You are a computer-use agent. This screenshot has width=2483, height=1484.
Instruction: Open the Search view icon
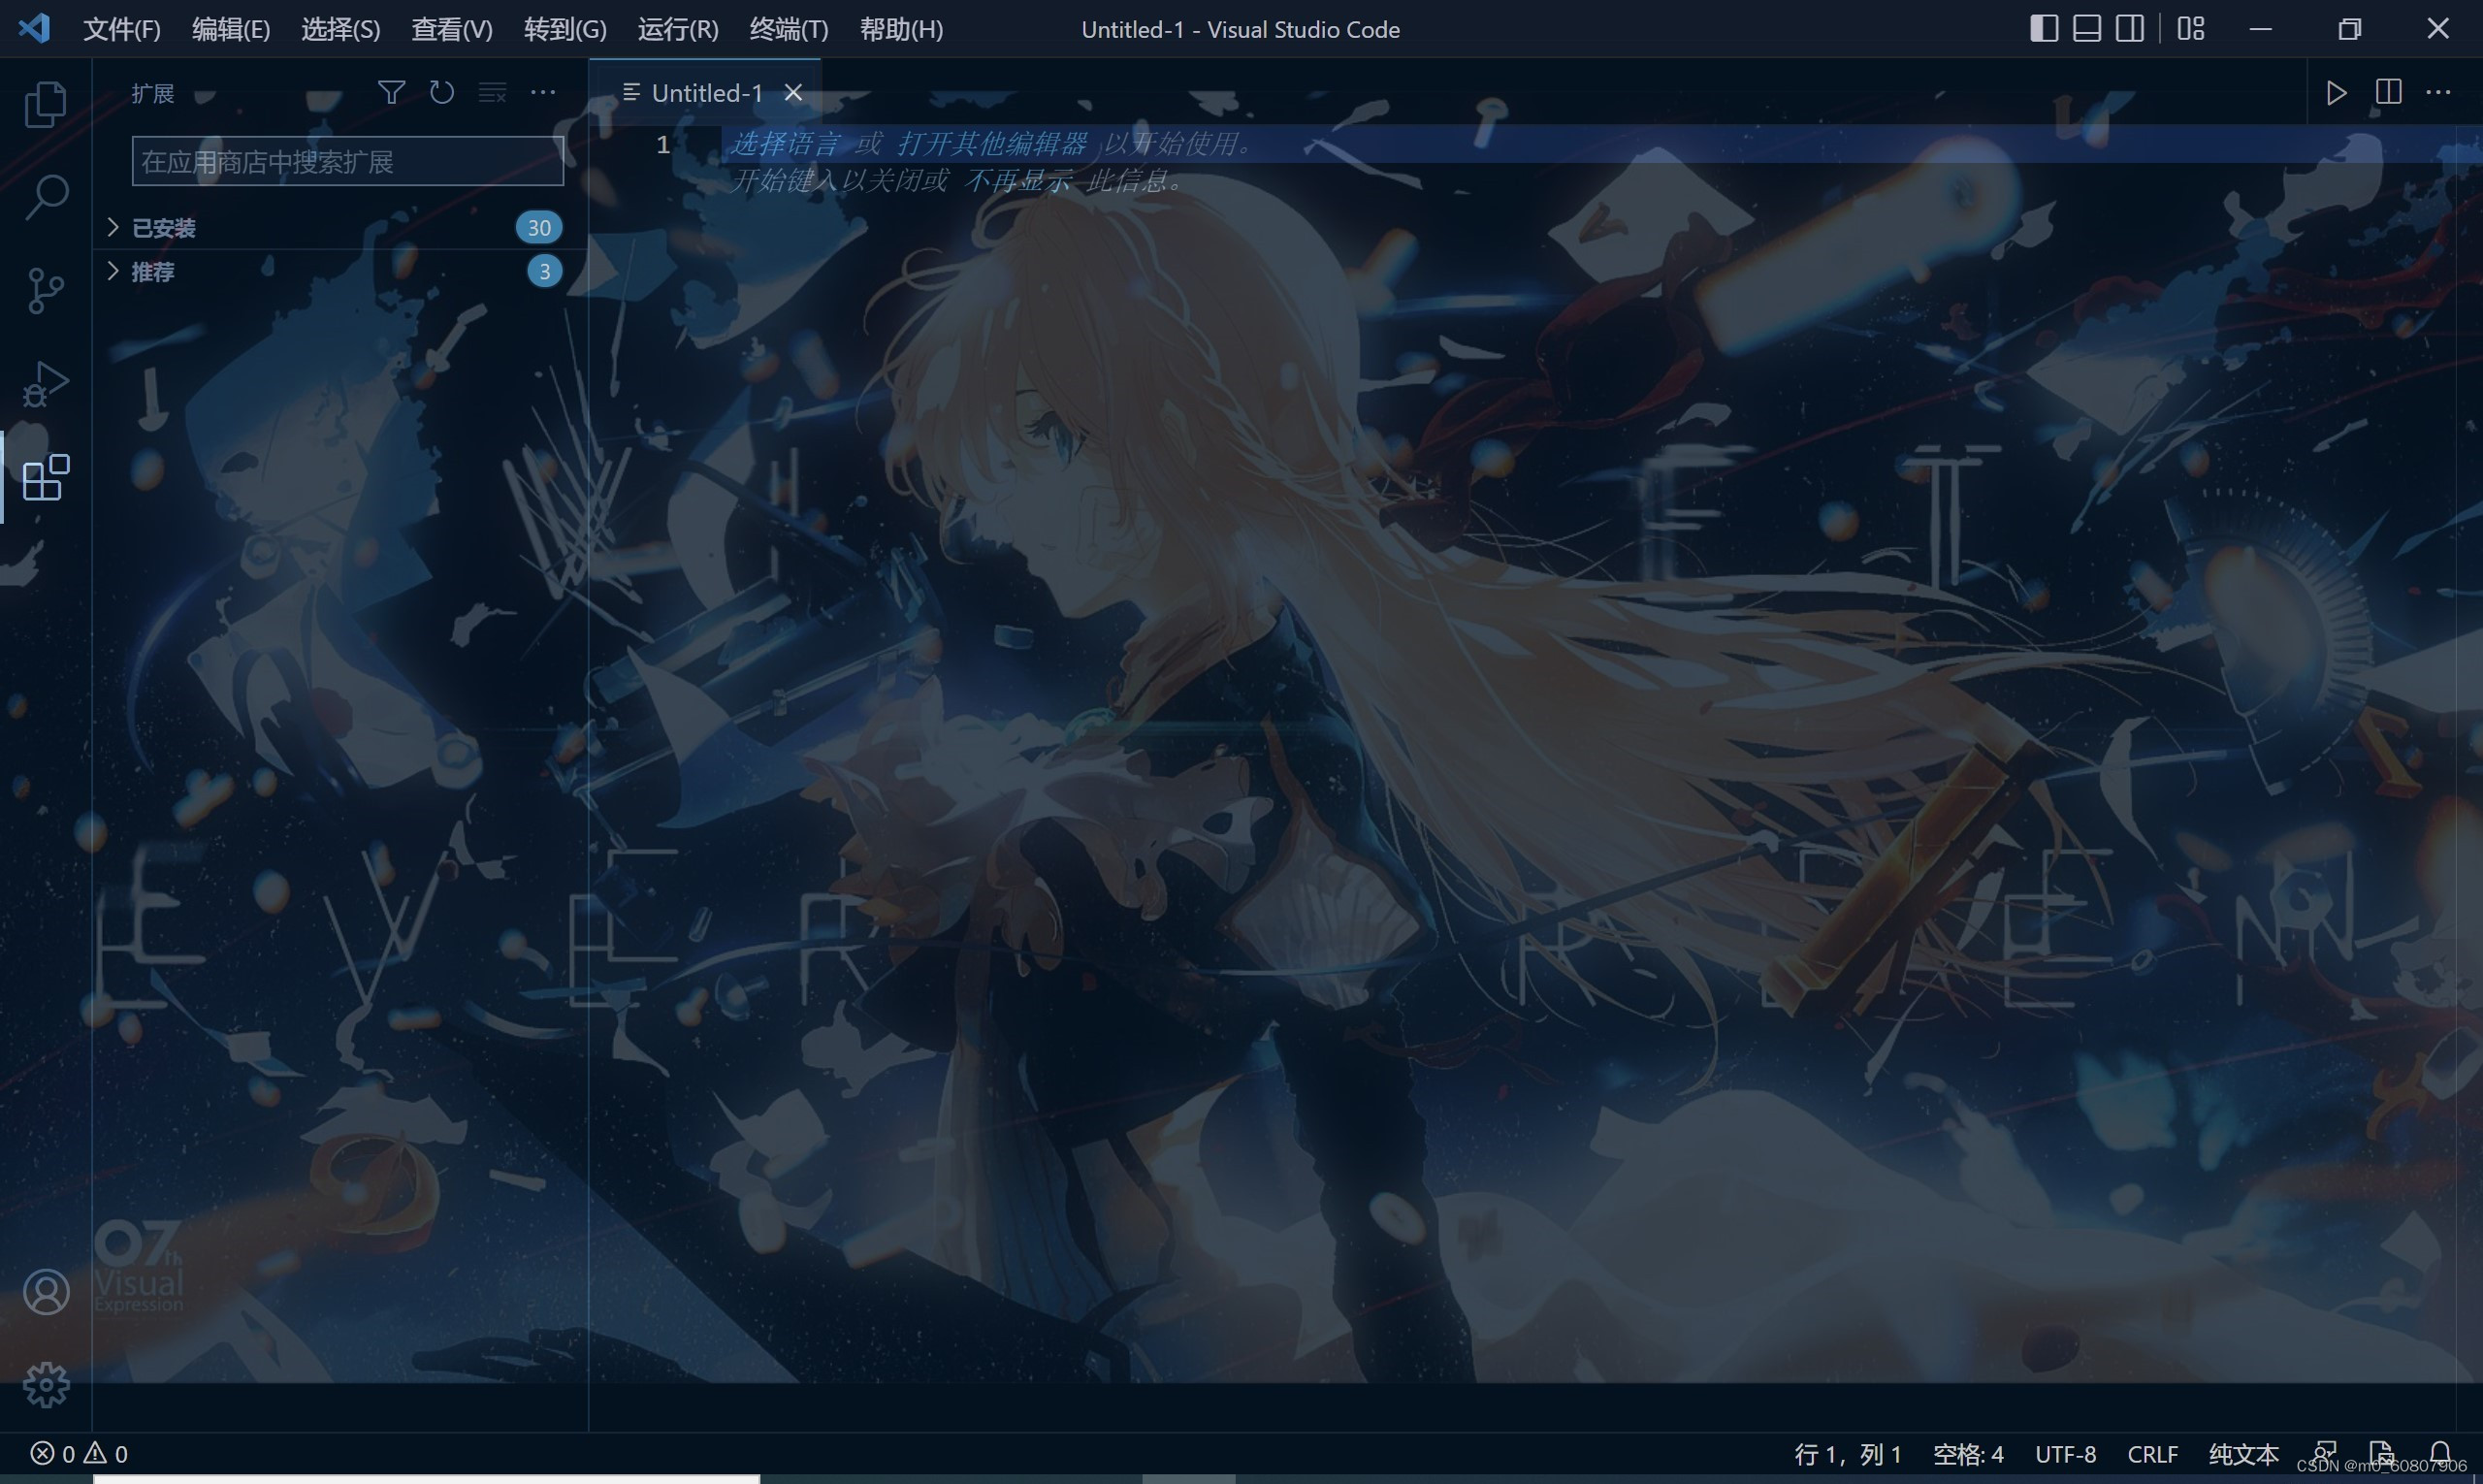(x=45, y=197)
